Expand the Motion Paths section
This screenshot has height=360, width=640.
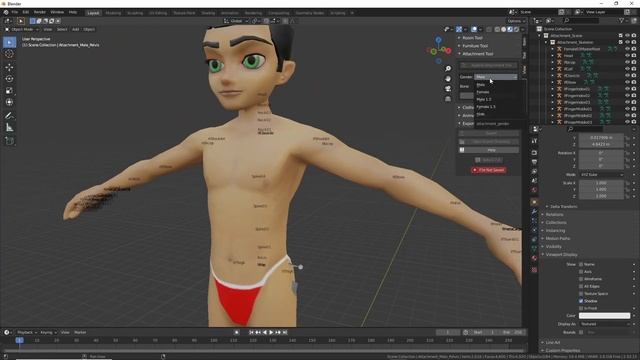coord(558,239)
